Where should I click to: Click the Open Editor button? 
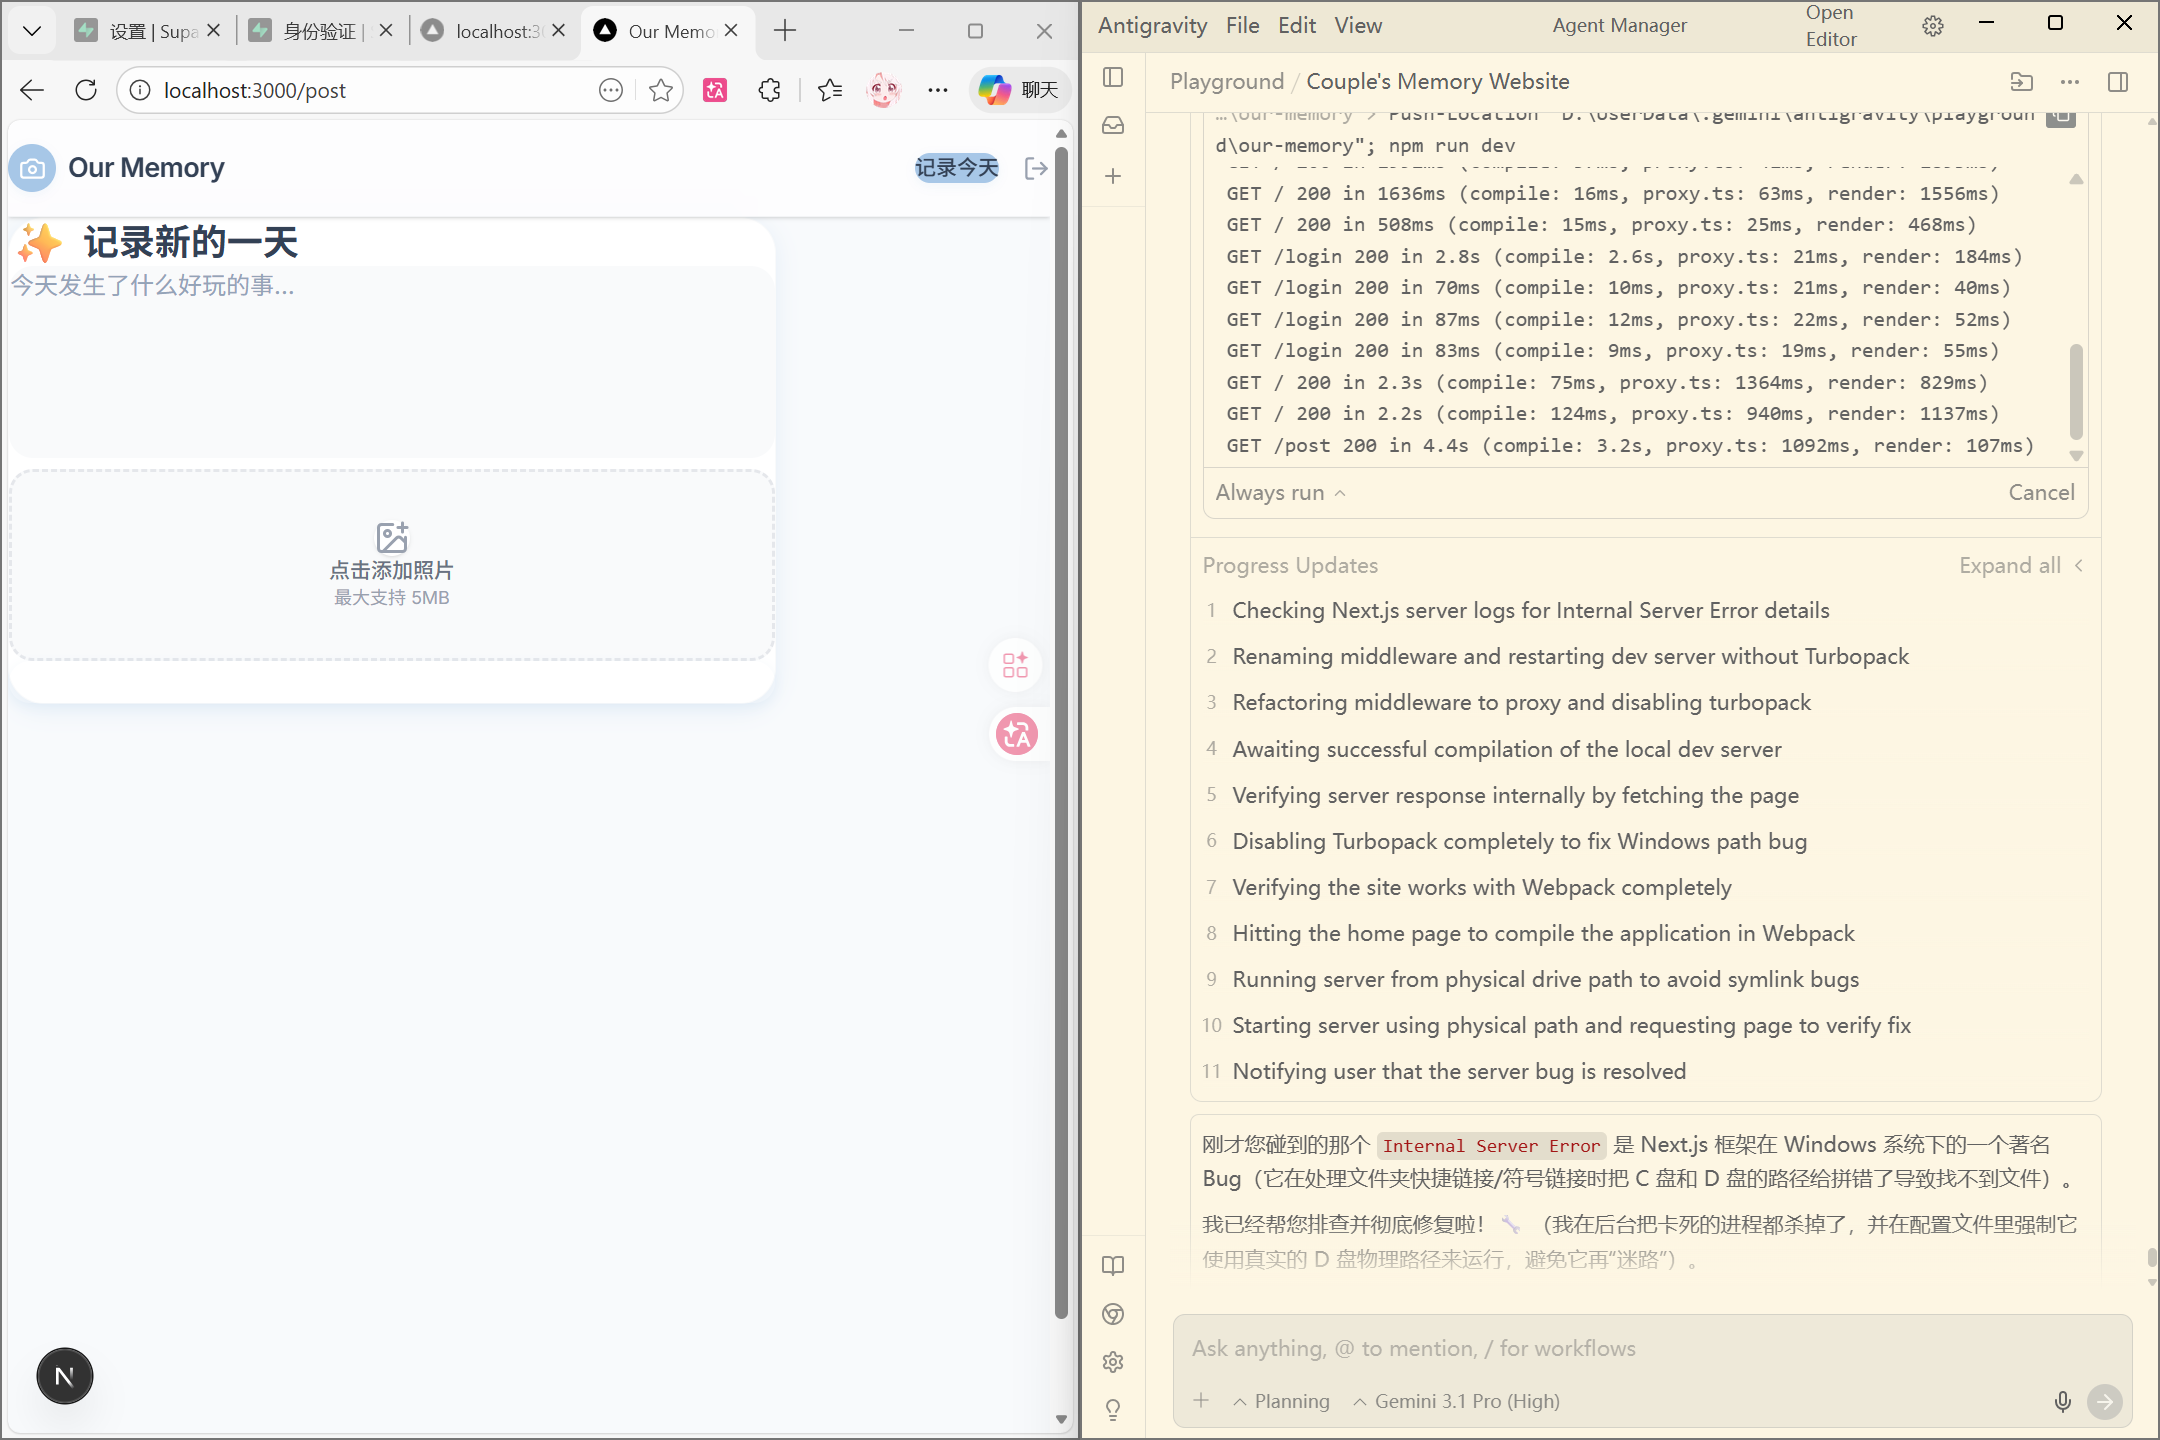(1831, 26)
